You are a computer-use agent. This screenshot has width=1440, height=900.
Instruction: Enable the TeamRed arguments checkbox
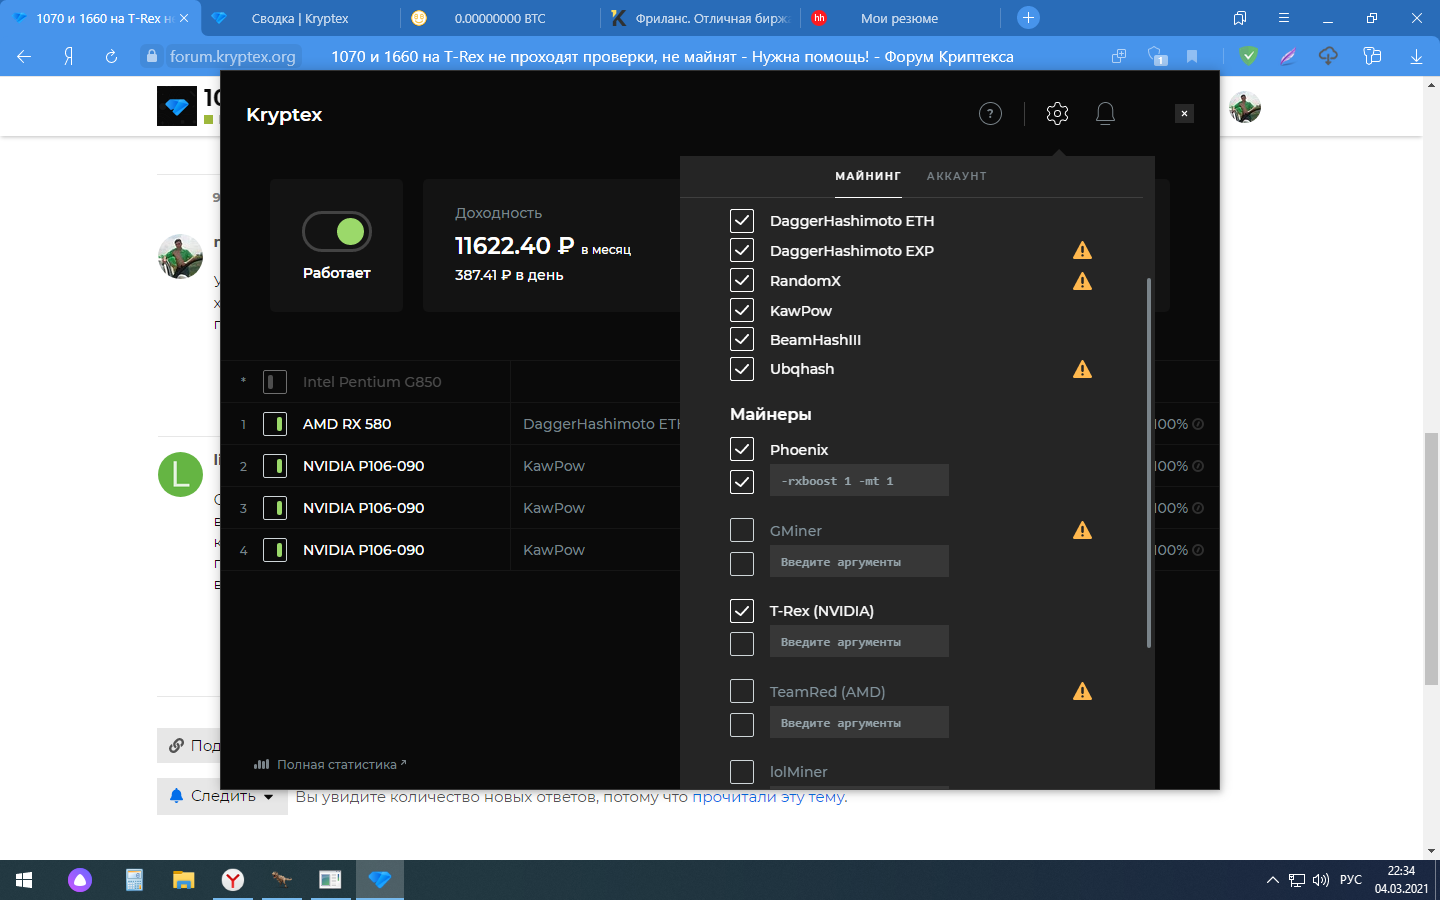[742, 725]
